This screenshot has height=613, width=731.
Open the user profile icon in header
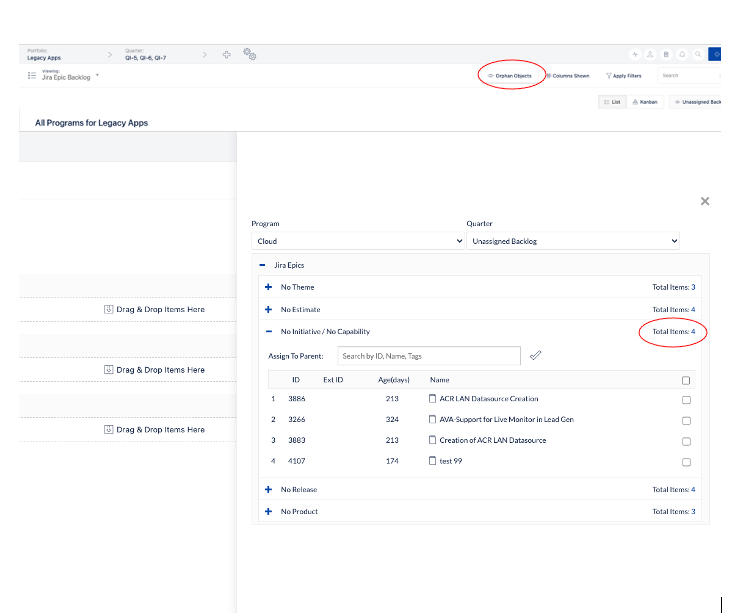click(x=650, y=55)
